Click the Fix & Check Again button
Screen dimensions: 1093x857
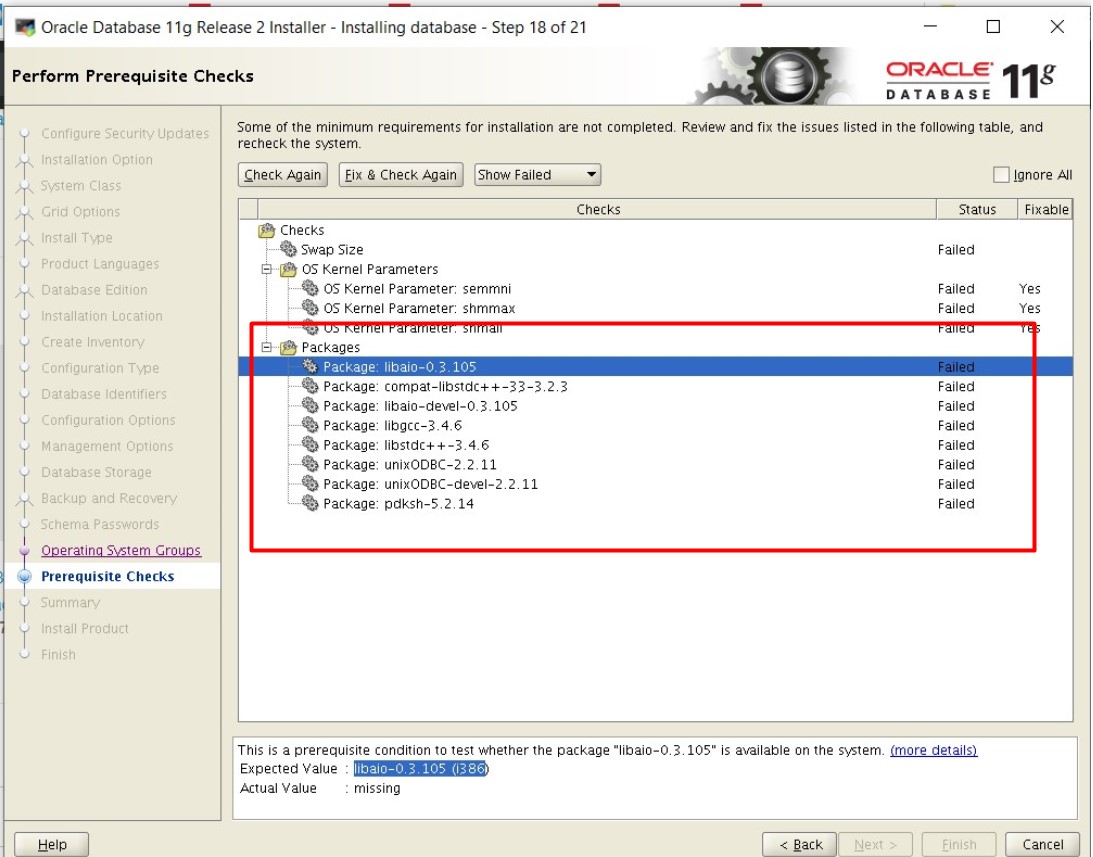point(400,174)
